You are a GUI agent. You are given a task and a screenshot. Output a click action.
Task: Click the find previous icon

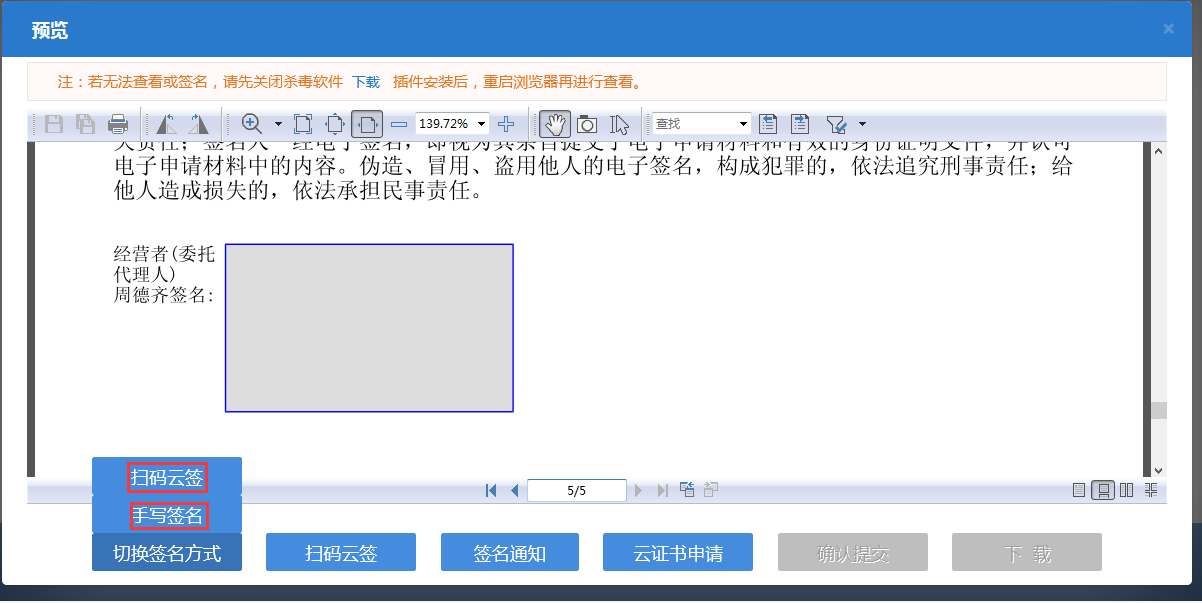click(x=768, y=124)
